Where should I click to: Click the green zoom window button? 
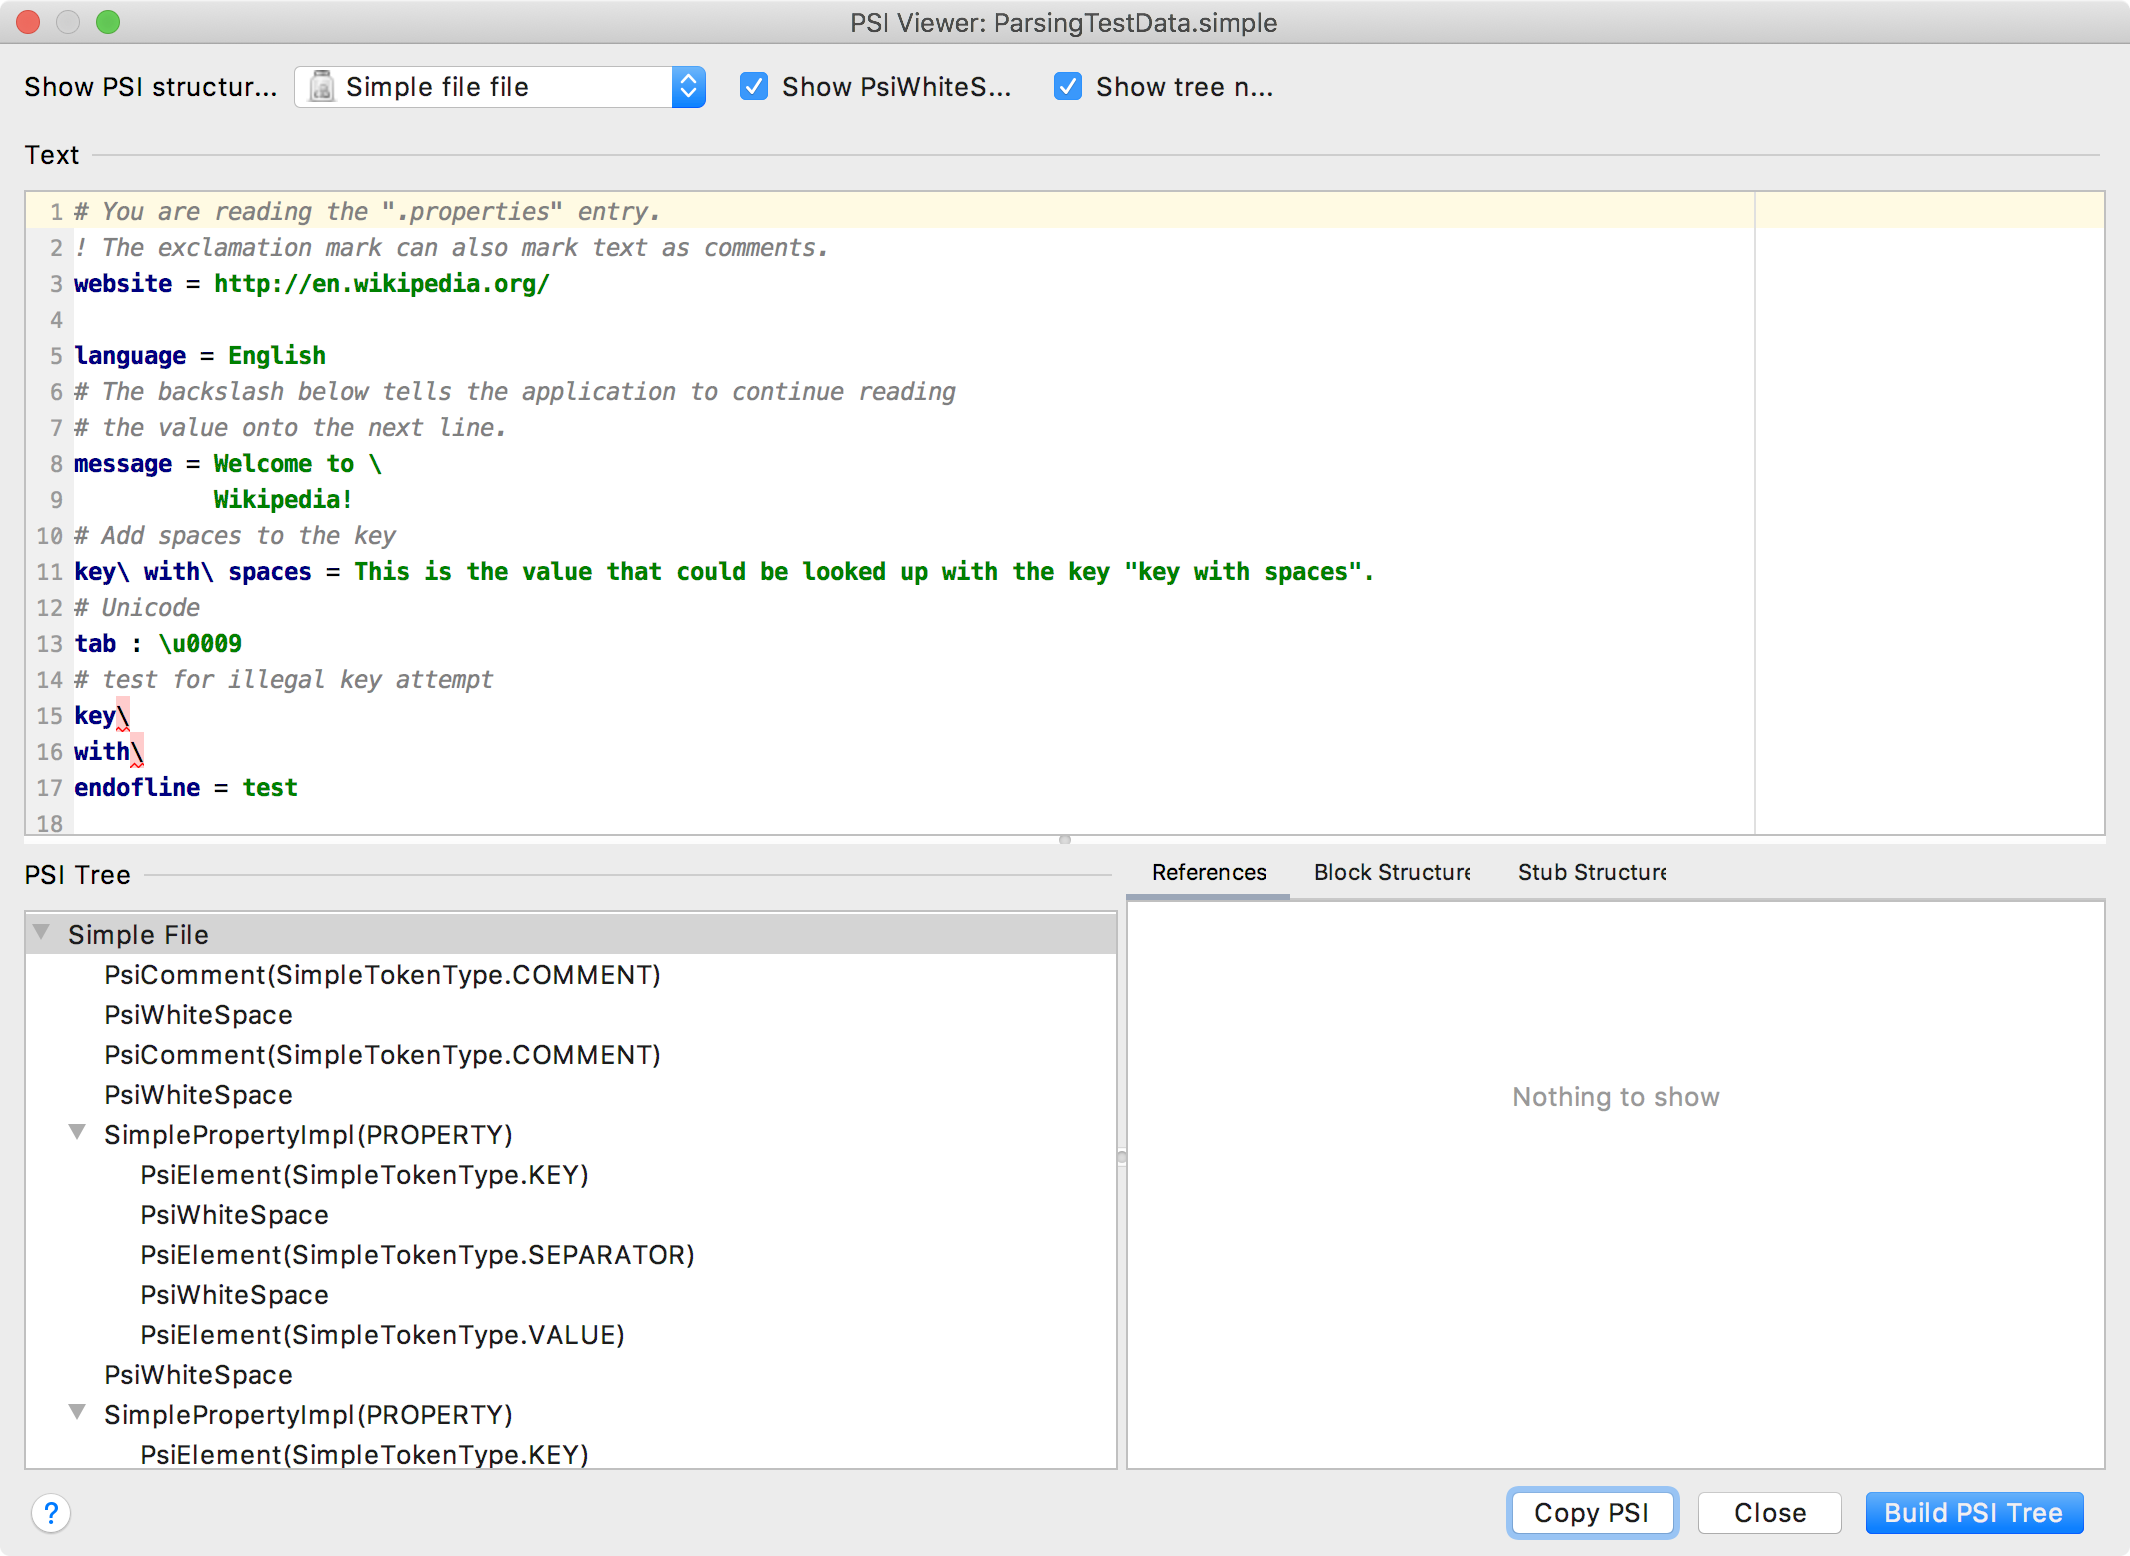pos(108,22)
